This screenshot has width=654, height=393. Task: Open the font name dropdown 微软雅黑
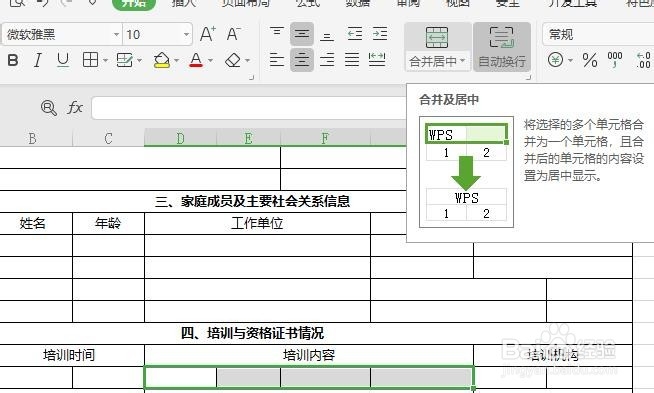click(116, 34)
